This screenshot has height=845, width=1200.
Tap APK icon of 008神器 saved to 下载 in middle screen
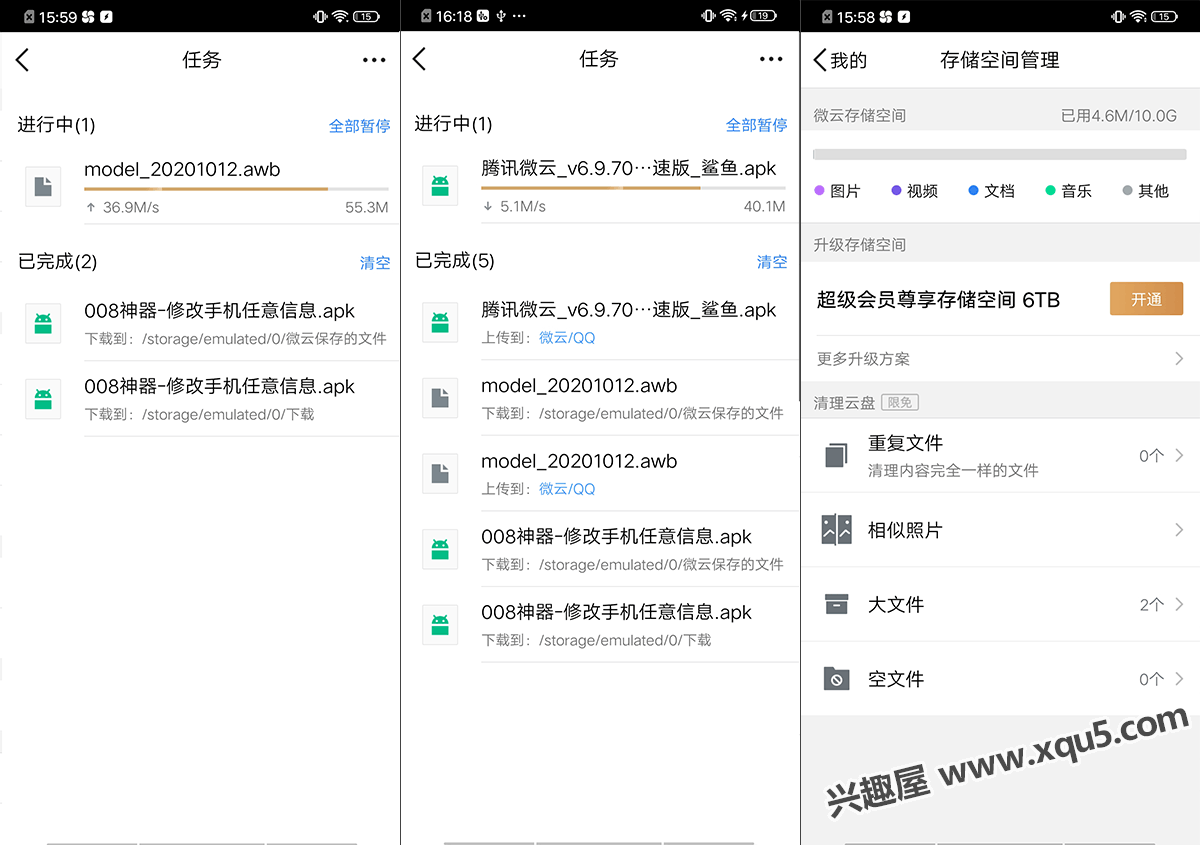pyautogui.click(x=440, y=624)
